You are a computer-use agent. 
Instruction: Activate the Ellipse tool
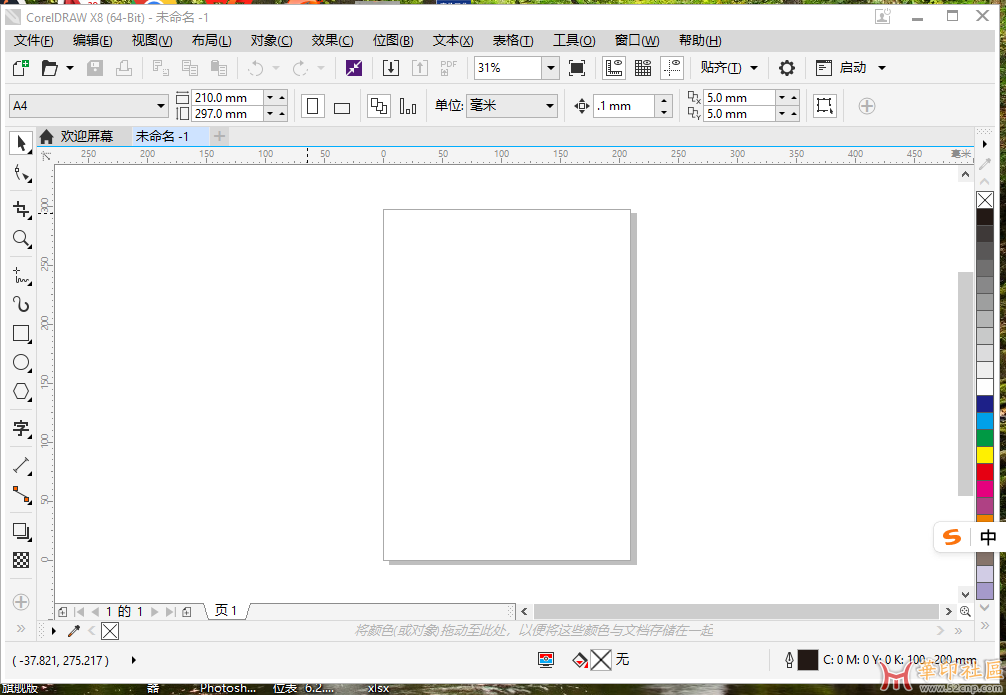pyautogui.click(x=21, y=362)
